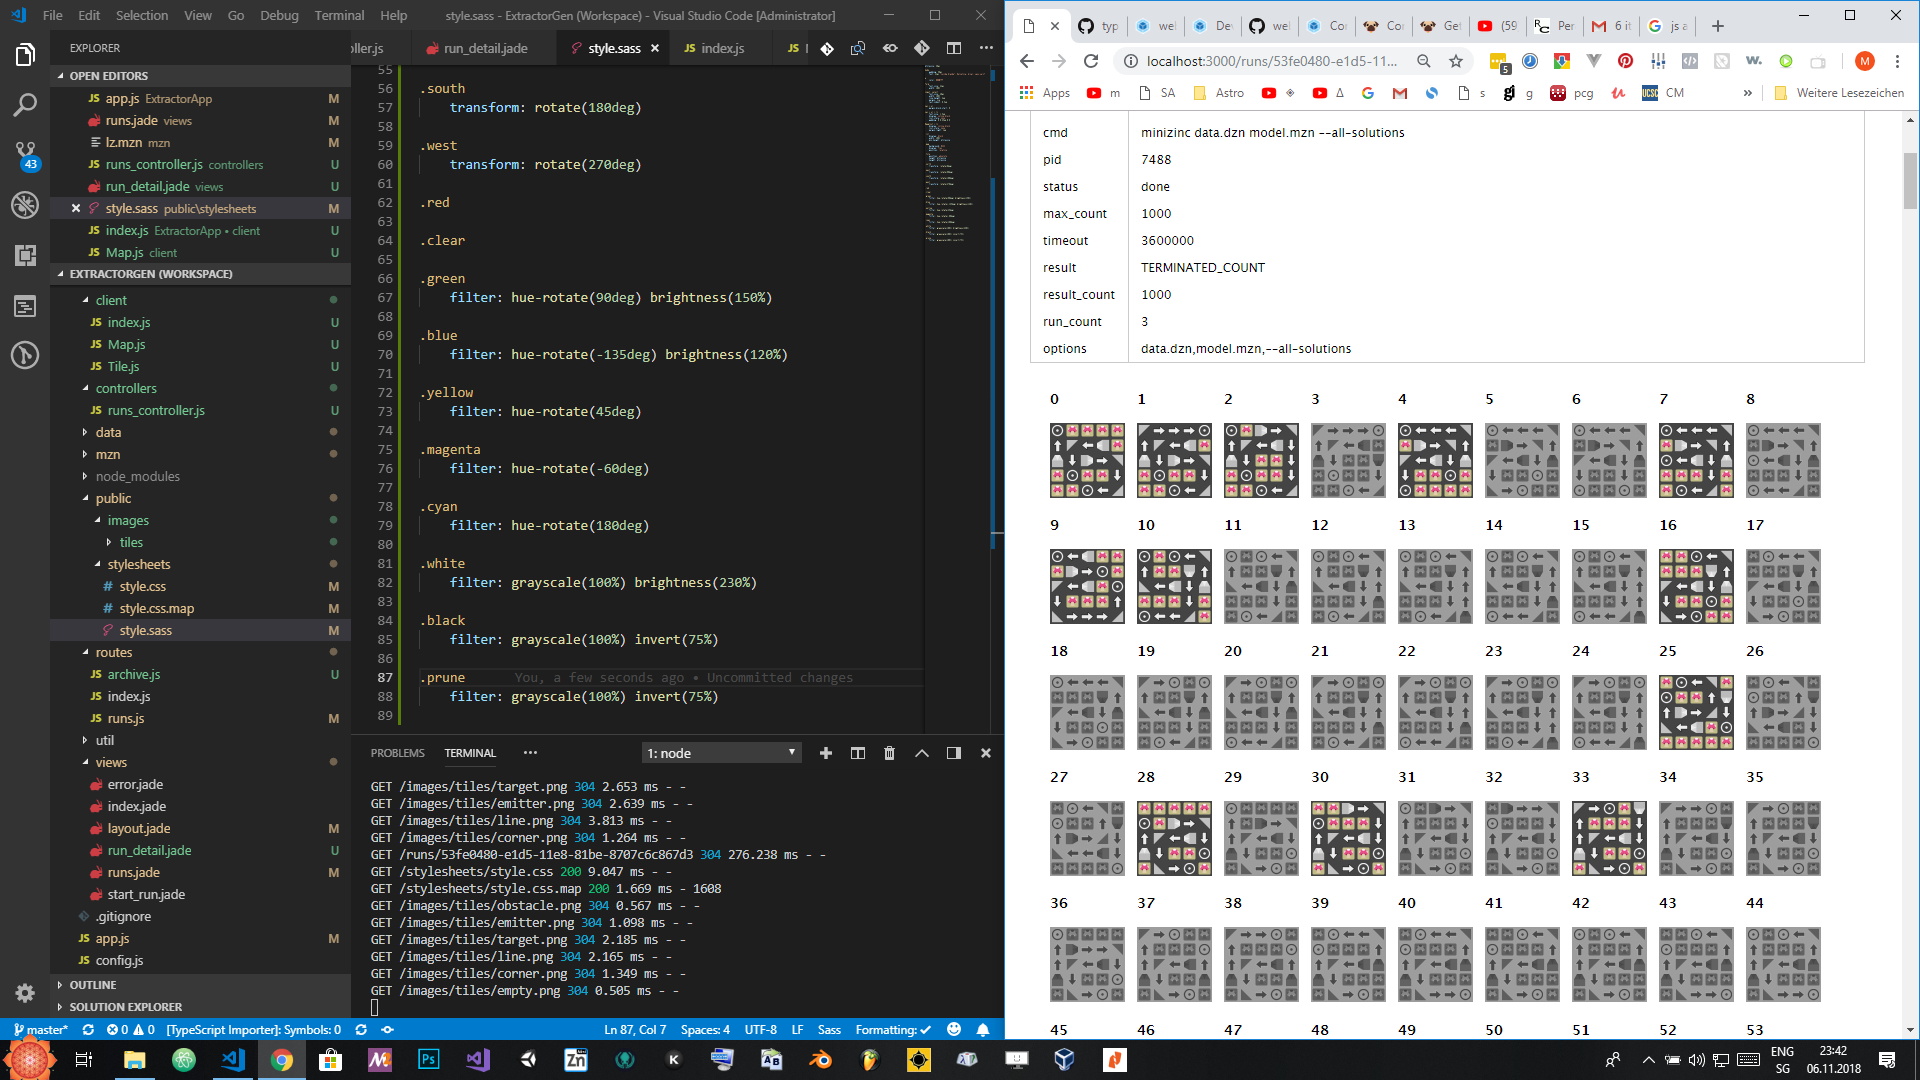Open Chrome's three-dot menu
Viewport: 1920px width, 1080px height.
1897,61
